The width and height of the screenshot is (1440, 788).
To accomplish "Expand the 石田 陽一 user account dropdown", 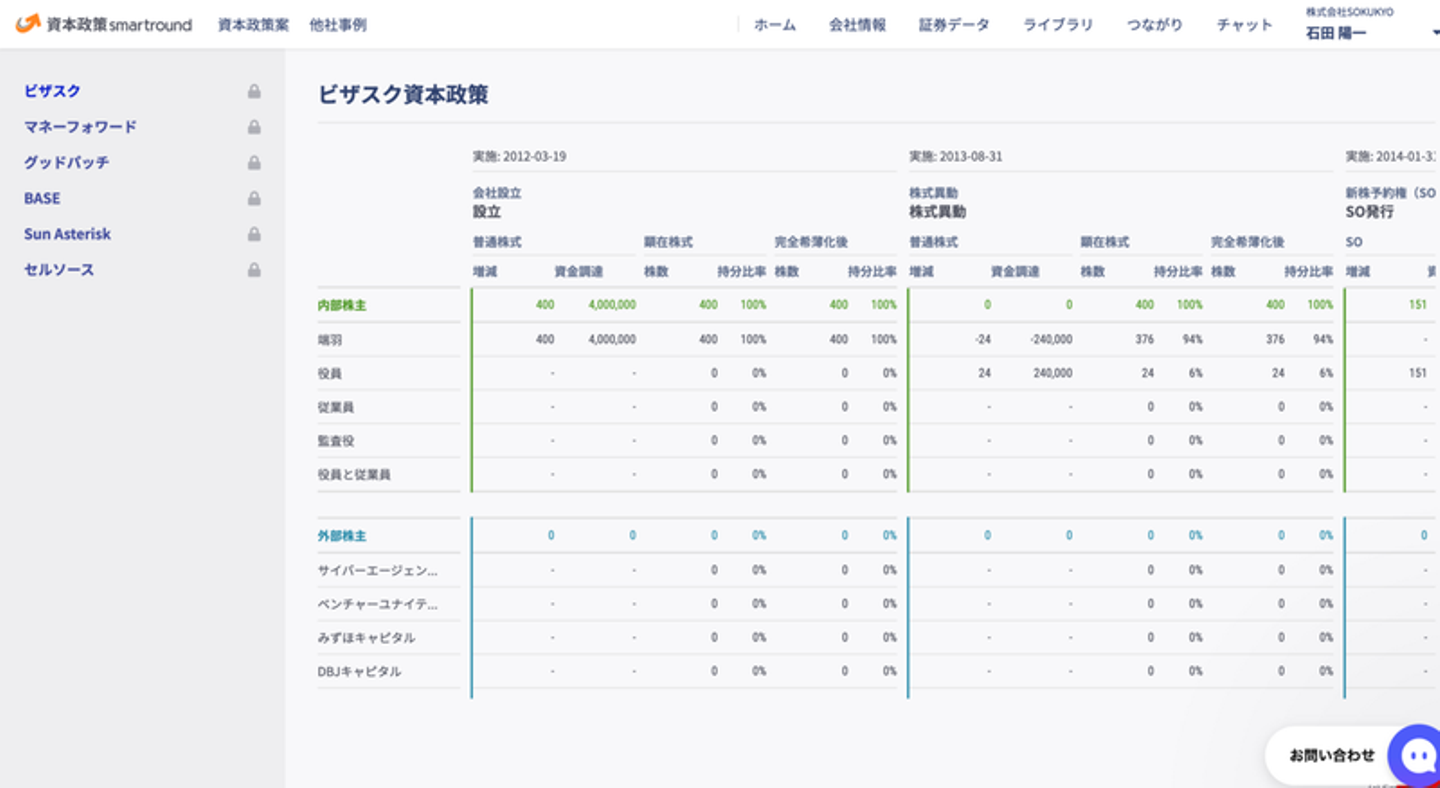I will click(x=1436, y=33).
